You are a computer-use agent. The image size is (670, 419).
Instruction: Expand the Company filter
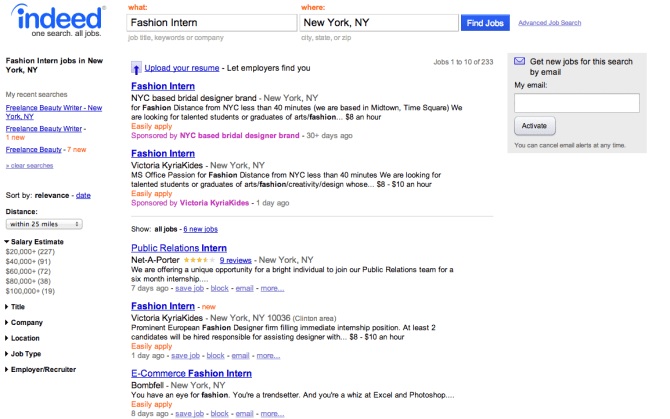click(25, 323)
